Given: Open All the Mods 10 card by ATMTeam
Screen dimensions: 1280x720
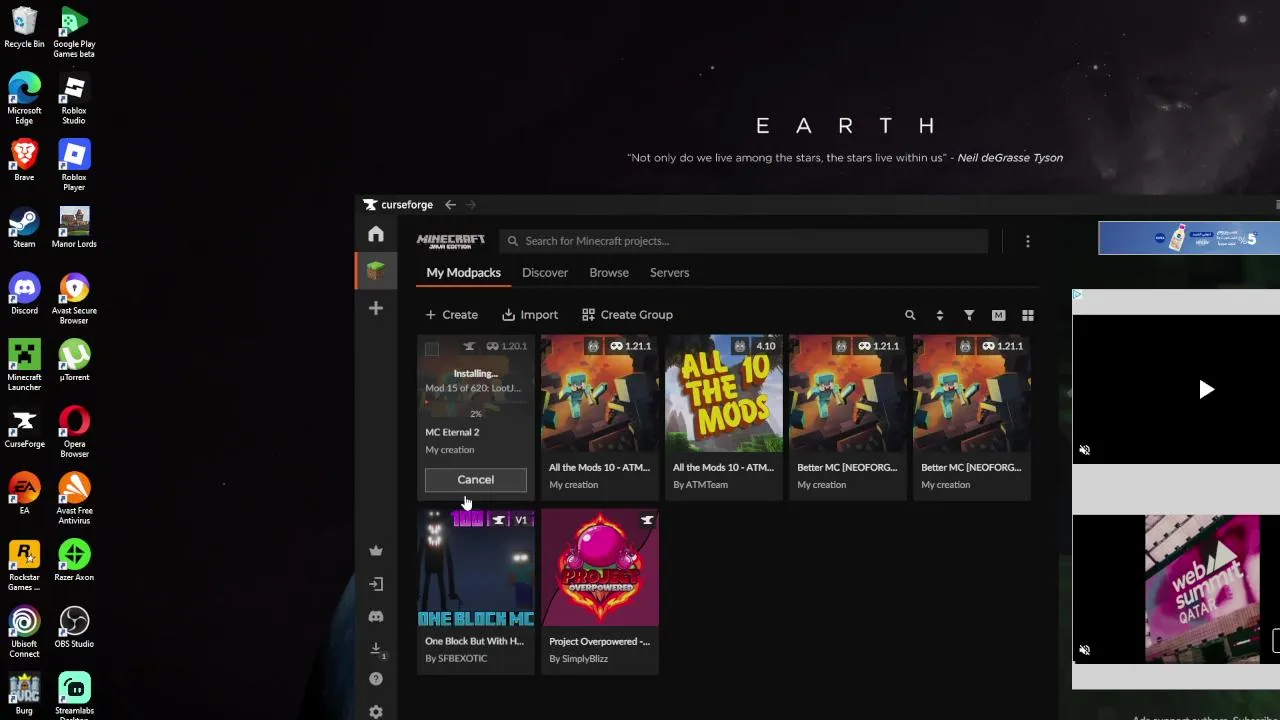Looking at the screenshot, I should click(724, 416).
